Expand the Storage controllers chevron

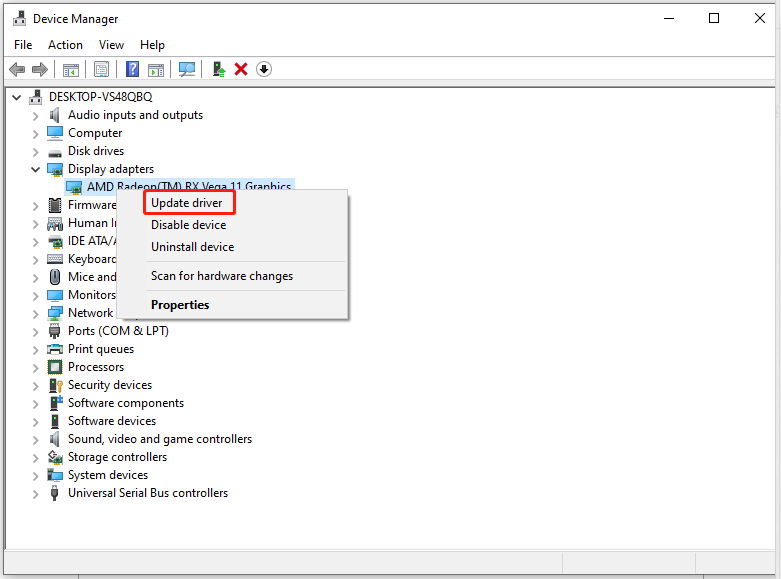pyautogui.click(x=35, y=458)
